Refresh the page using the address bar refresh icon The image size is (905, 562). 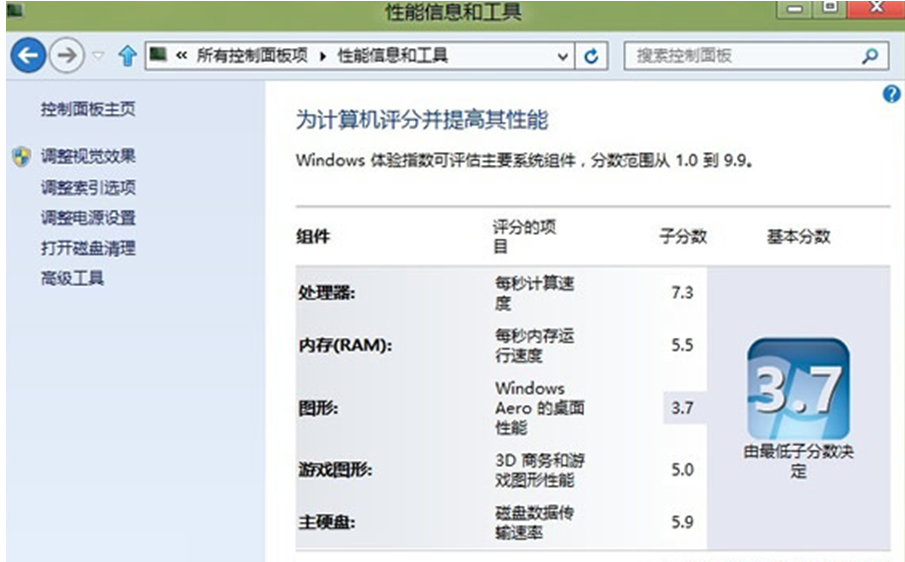tap(591, 56)
